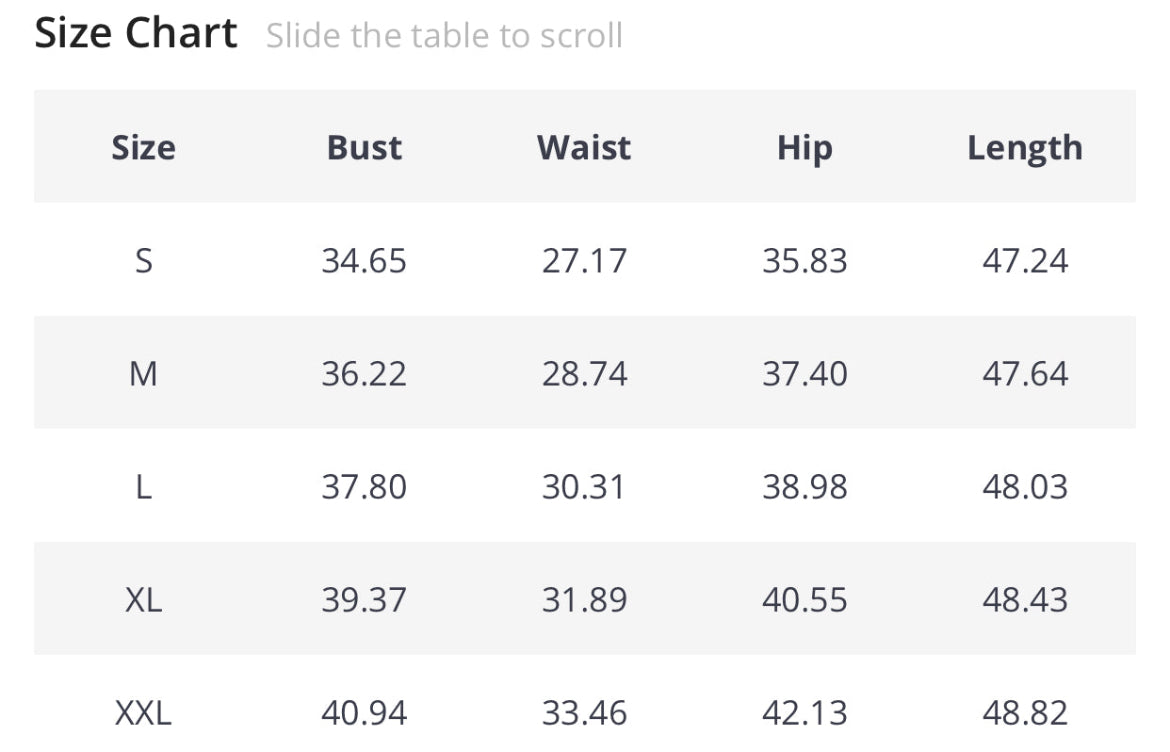This screenshot has height=752, width=1170.
Task: Select the XXL size row label
Action: 143,712
